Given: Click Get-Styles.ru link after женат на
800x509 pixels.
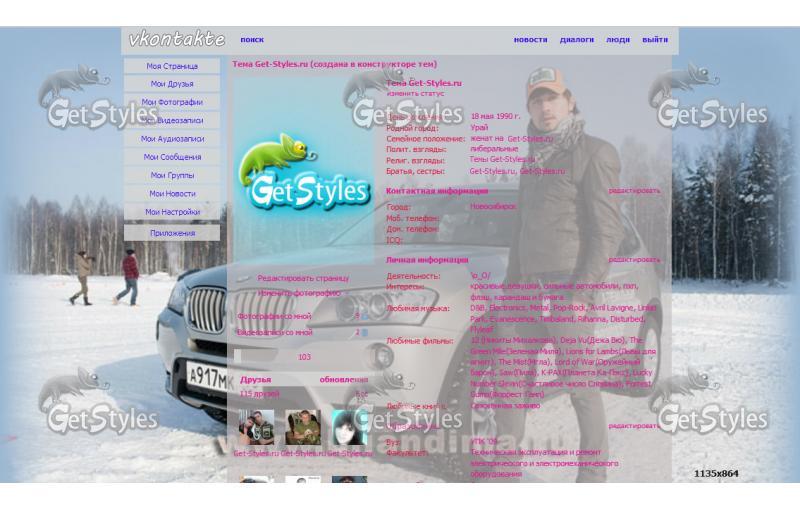Looking at the screenshot, I should pyautogui.click(x=530, y=138).
